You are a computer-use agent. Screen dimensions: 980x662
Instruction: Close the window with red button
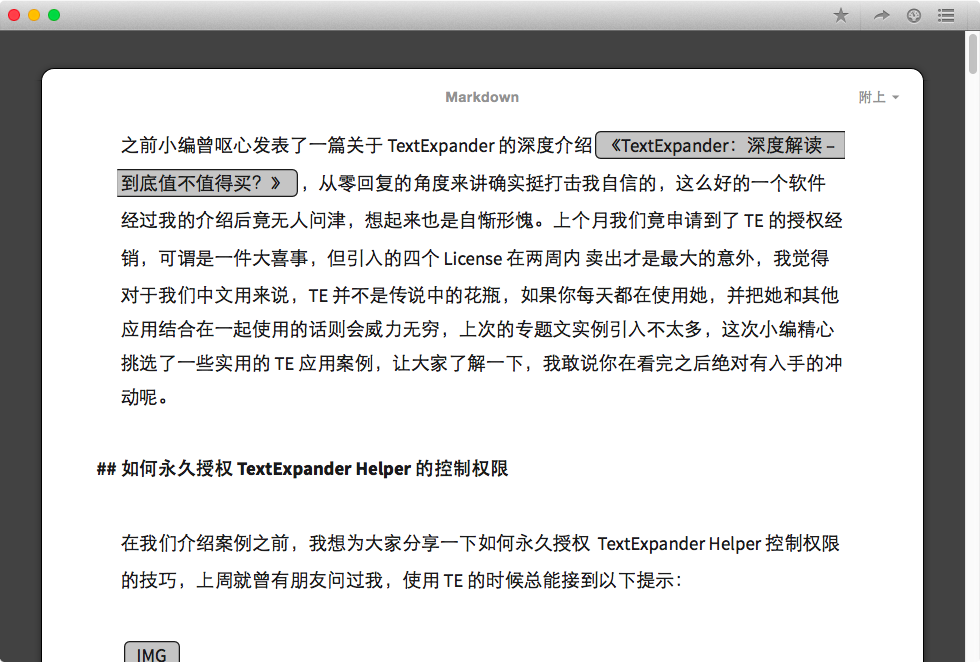pyautogui.click(x=14, y=15)
